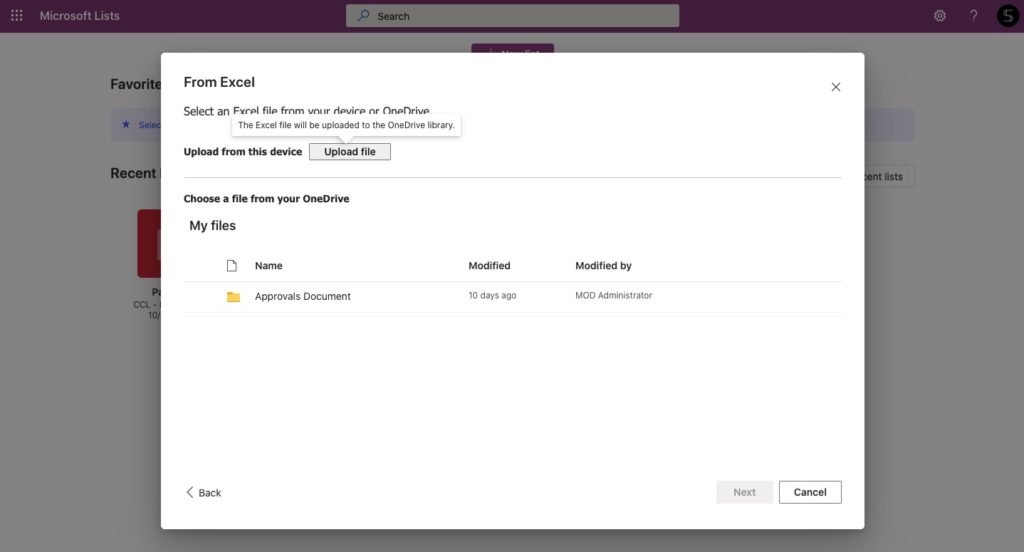Image resolution: width=1024 pixels, height=552 pixels.
Task: Open the account profile avatar
Action: pyautogui.click(x=1008, y=16)
